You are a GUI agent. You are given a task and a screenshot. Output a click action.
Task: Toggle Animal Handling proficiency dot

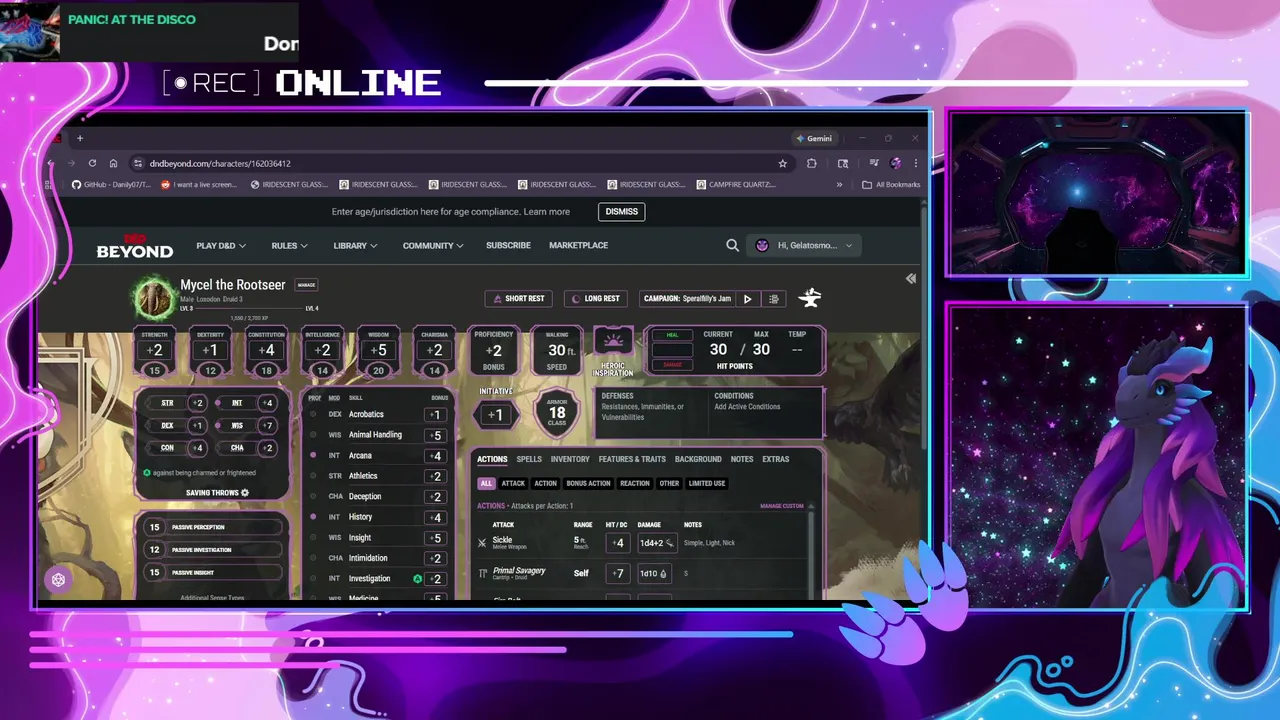[x=313, y=435]
